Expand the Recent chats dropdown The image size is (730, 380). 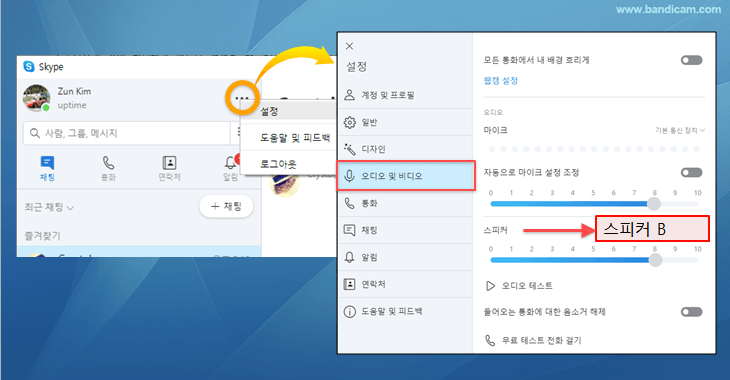pyautogui.click(x=49, y=207)
